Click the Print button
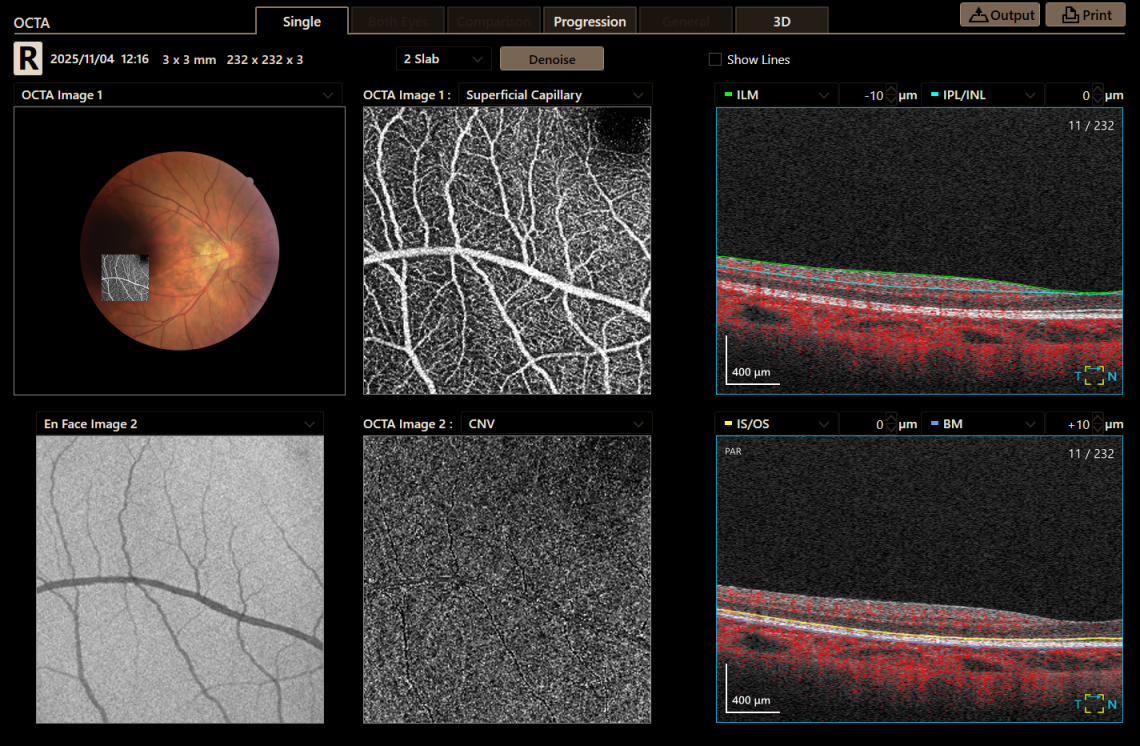1140x746 pixels. (x=1085, y=15)
